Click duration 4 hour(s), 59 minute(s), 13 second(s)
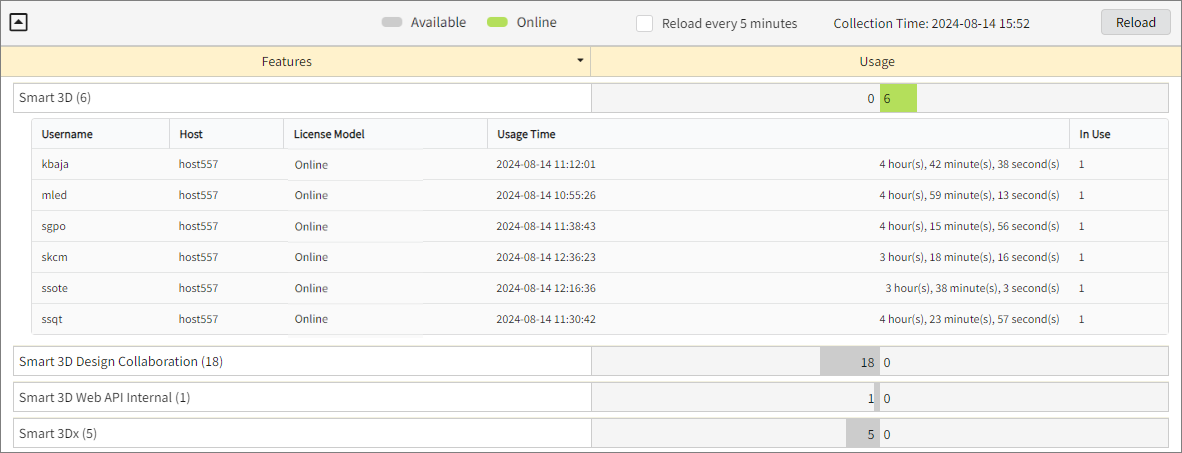1182x453 pixels. (x=969, y=195)
